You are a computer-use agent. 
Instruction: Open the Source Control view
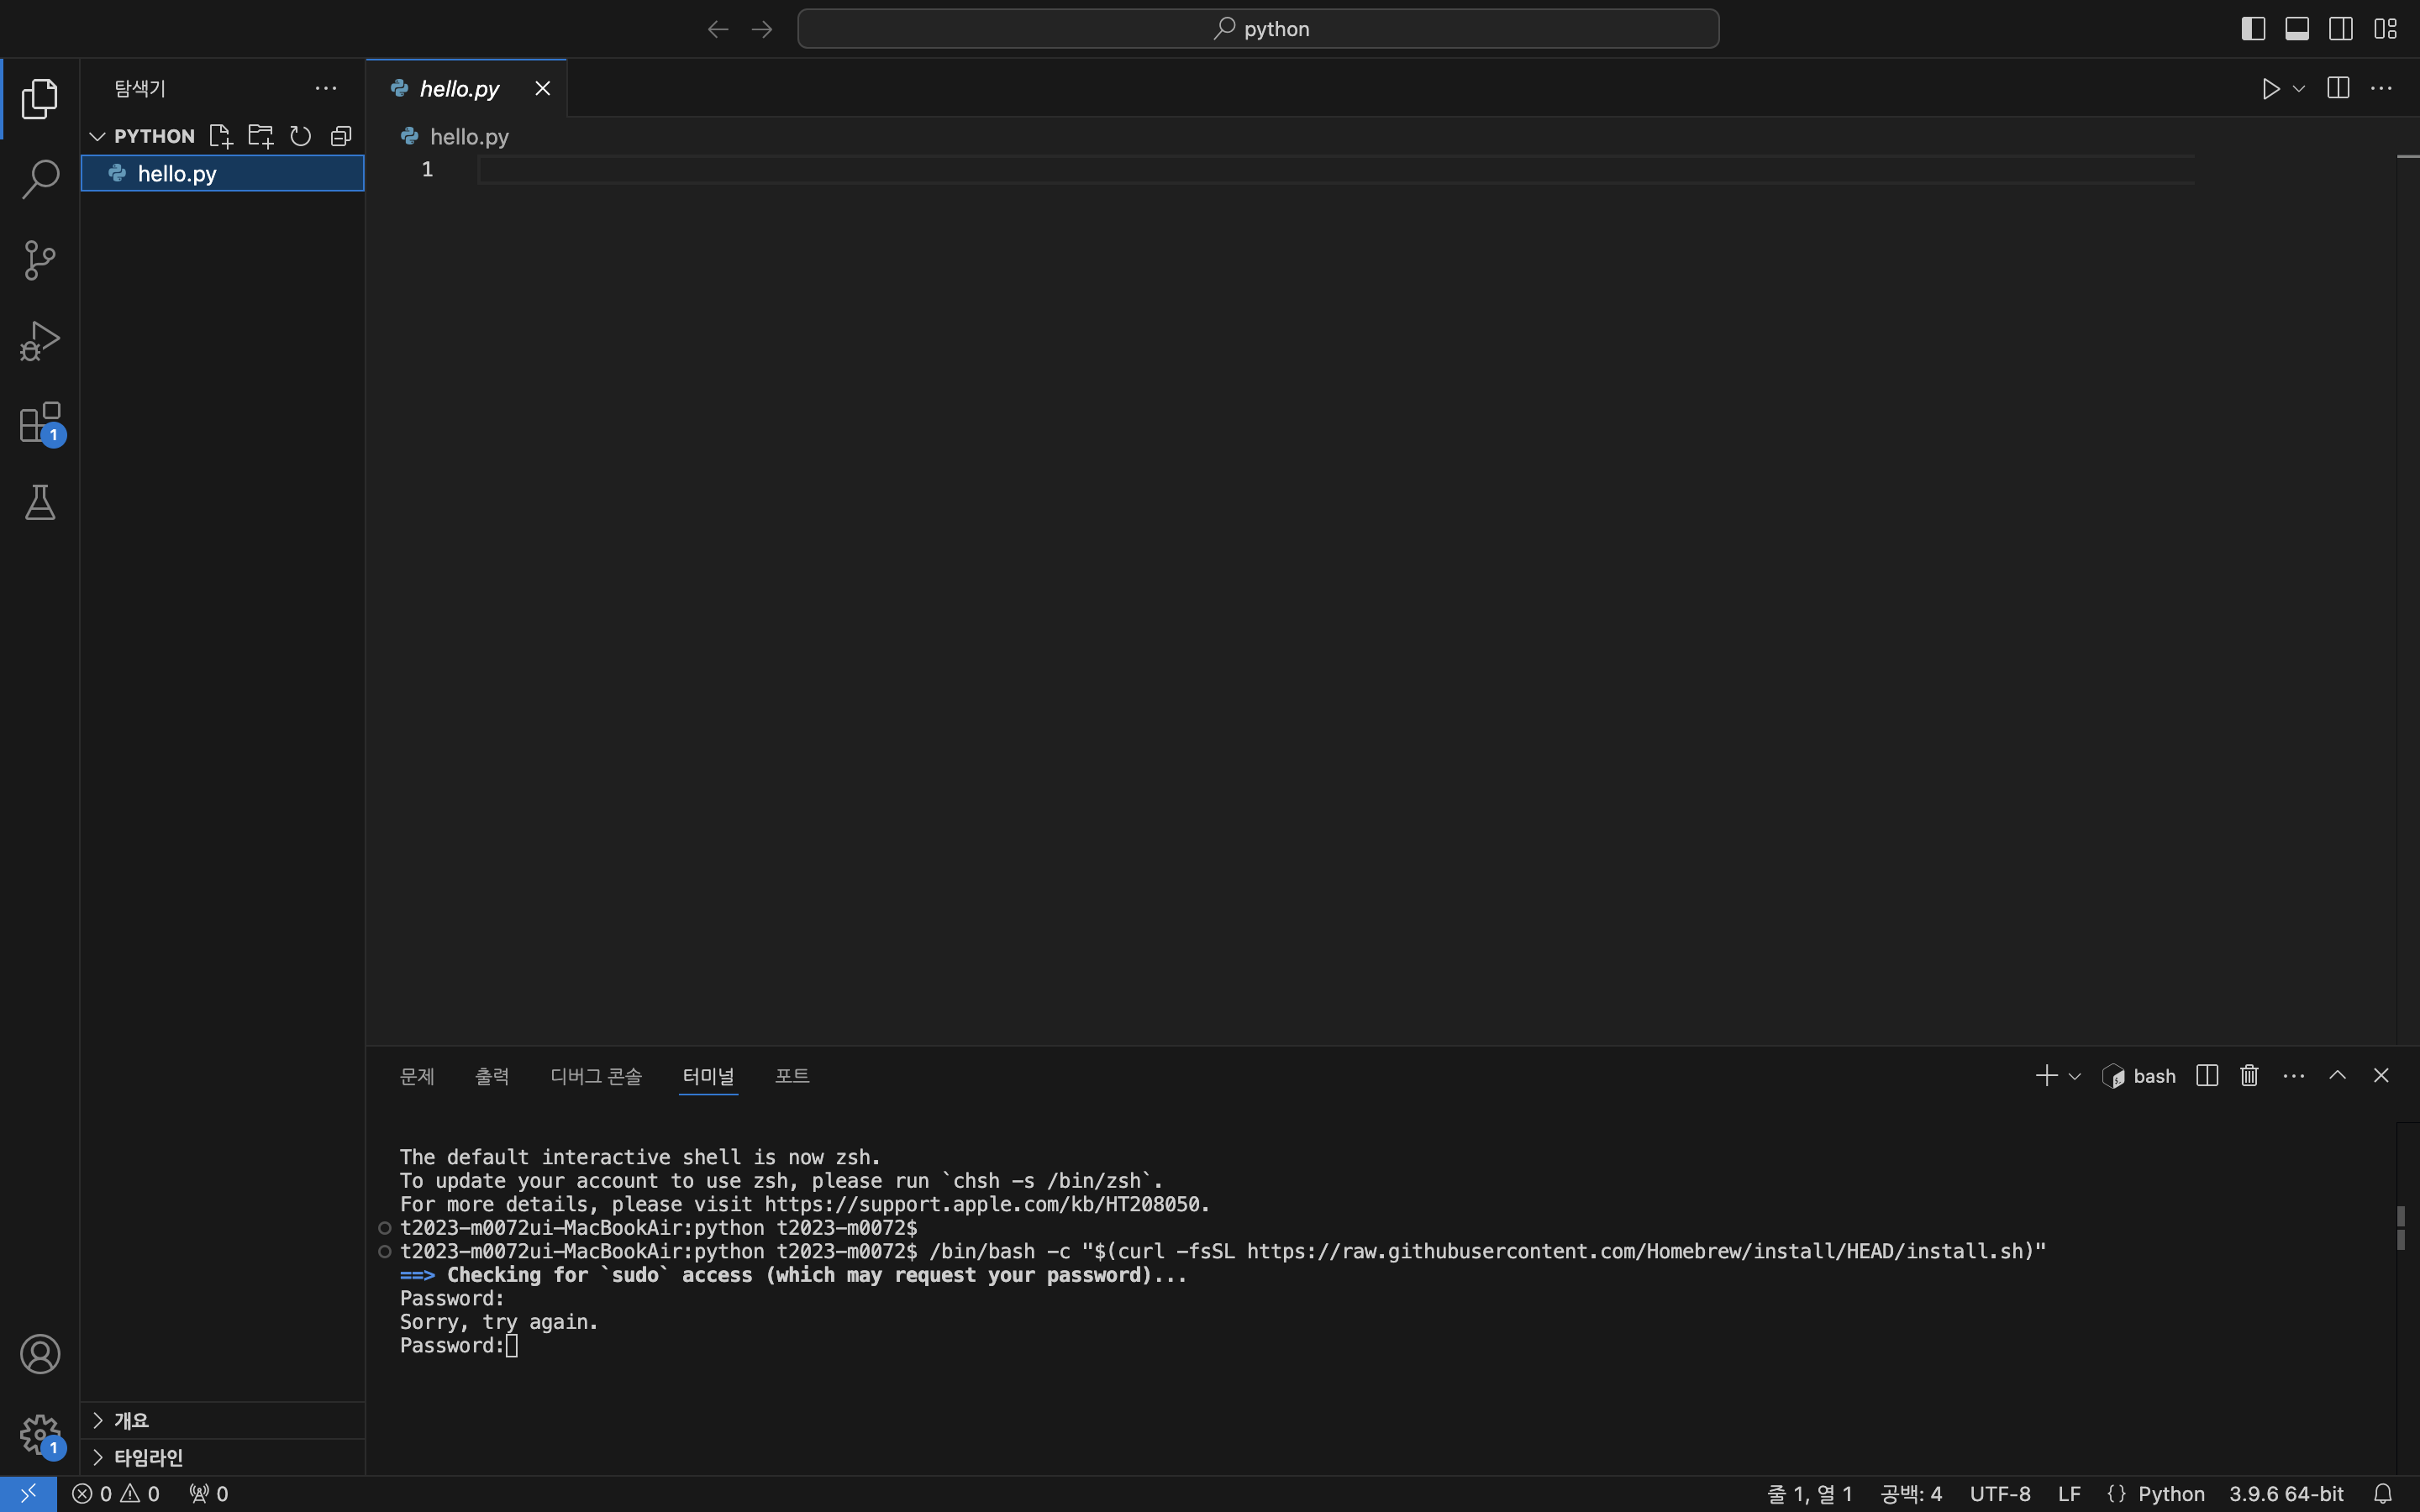(x=40, y=260)
